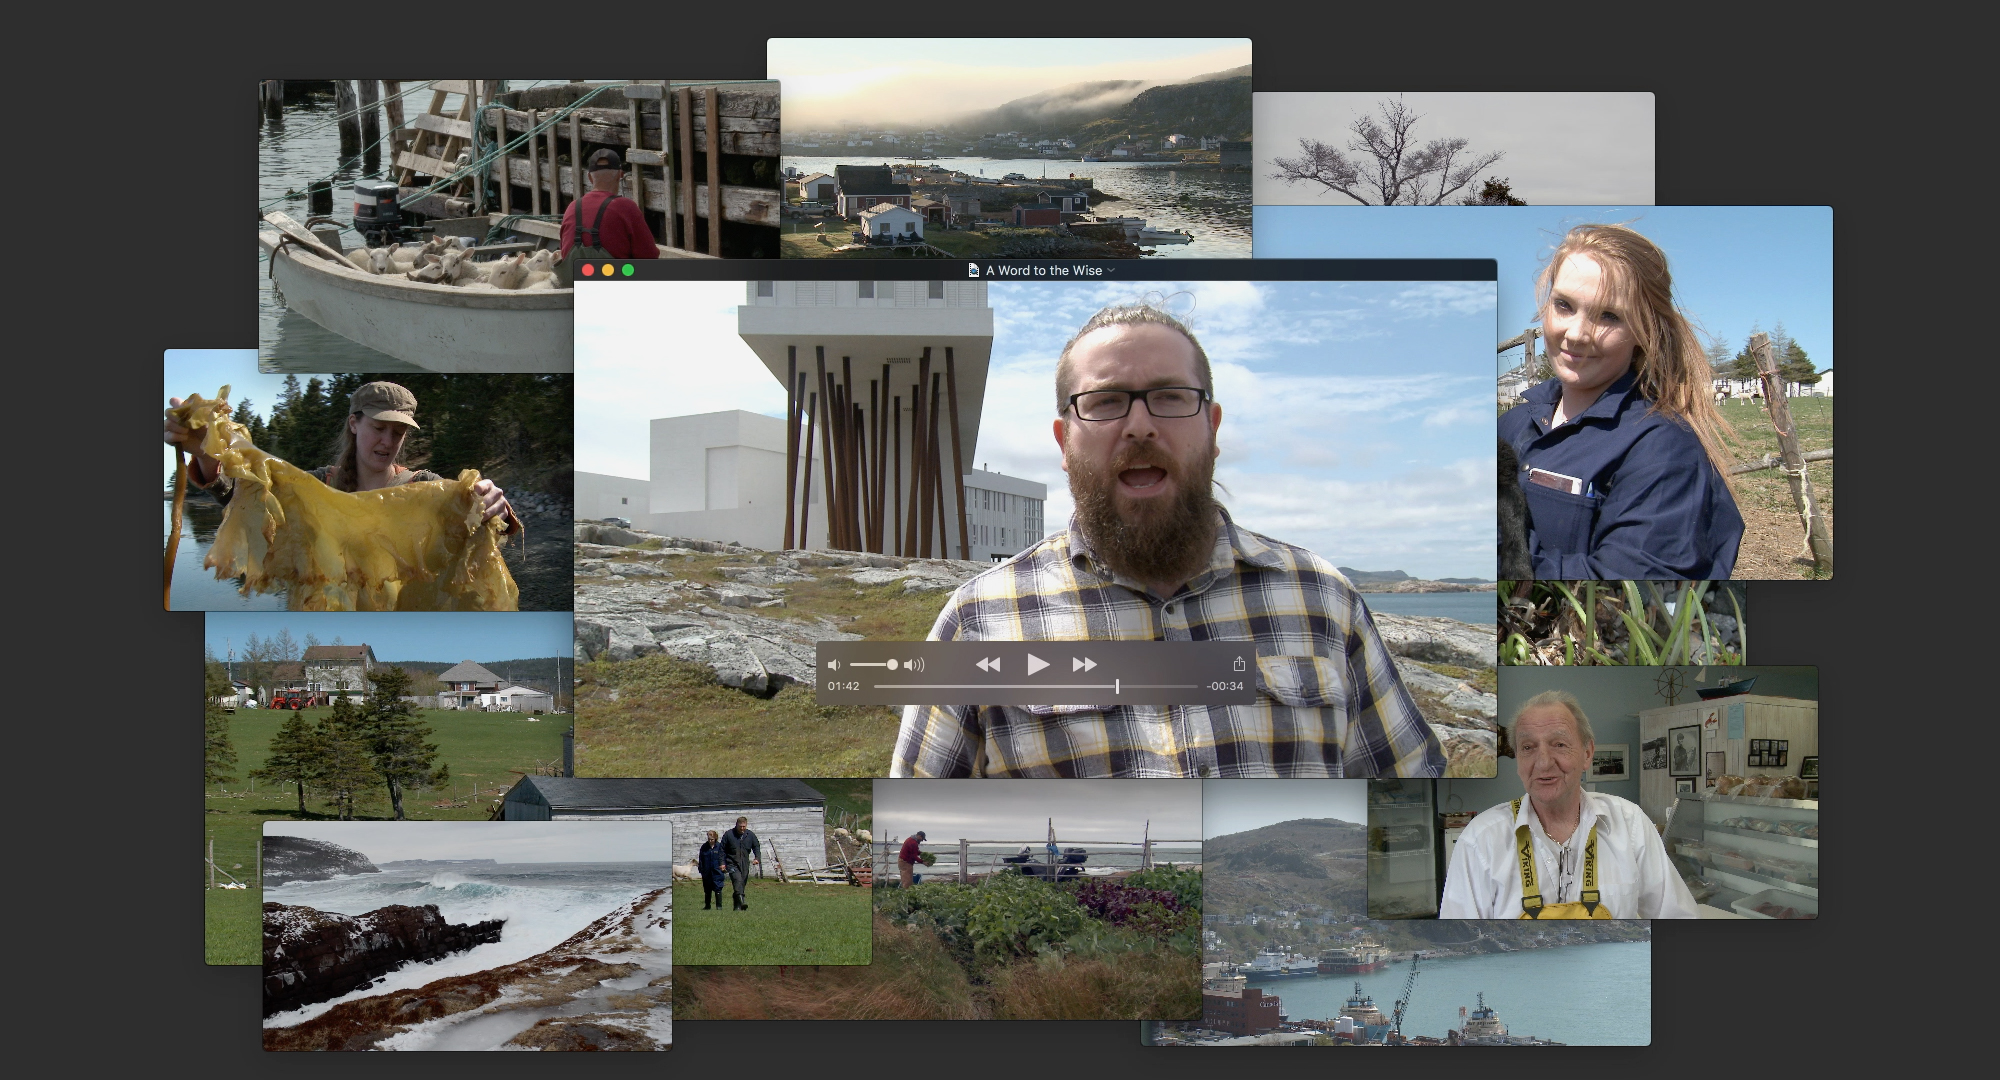Set maximum volume with loud speaker icon
Image resolution: width=2000 pixels, height=1080 pixels.
tap(914, 665)
